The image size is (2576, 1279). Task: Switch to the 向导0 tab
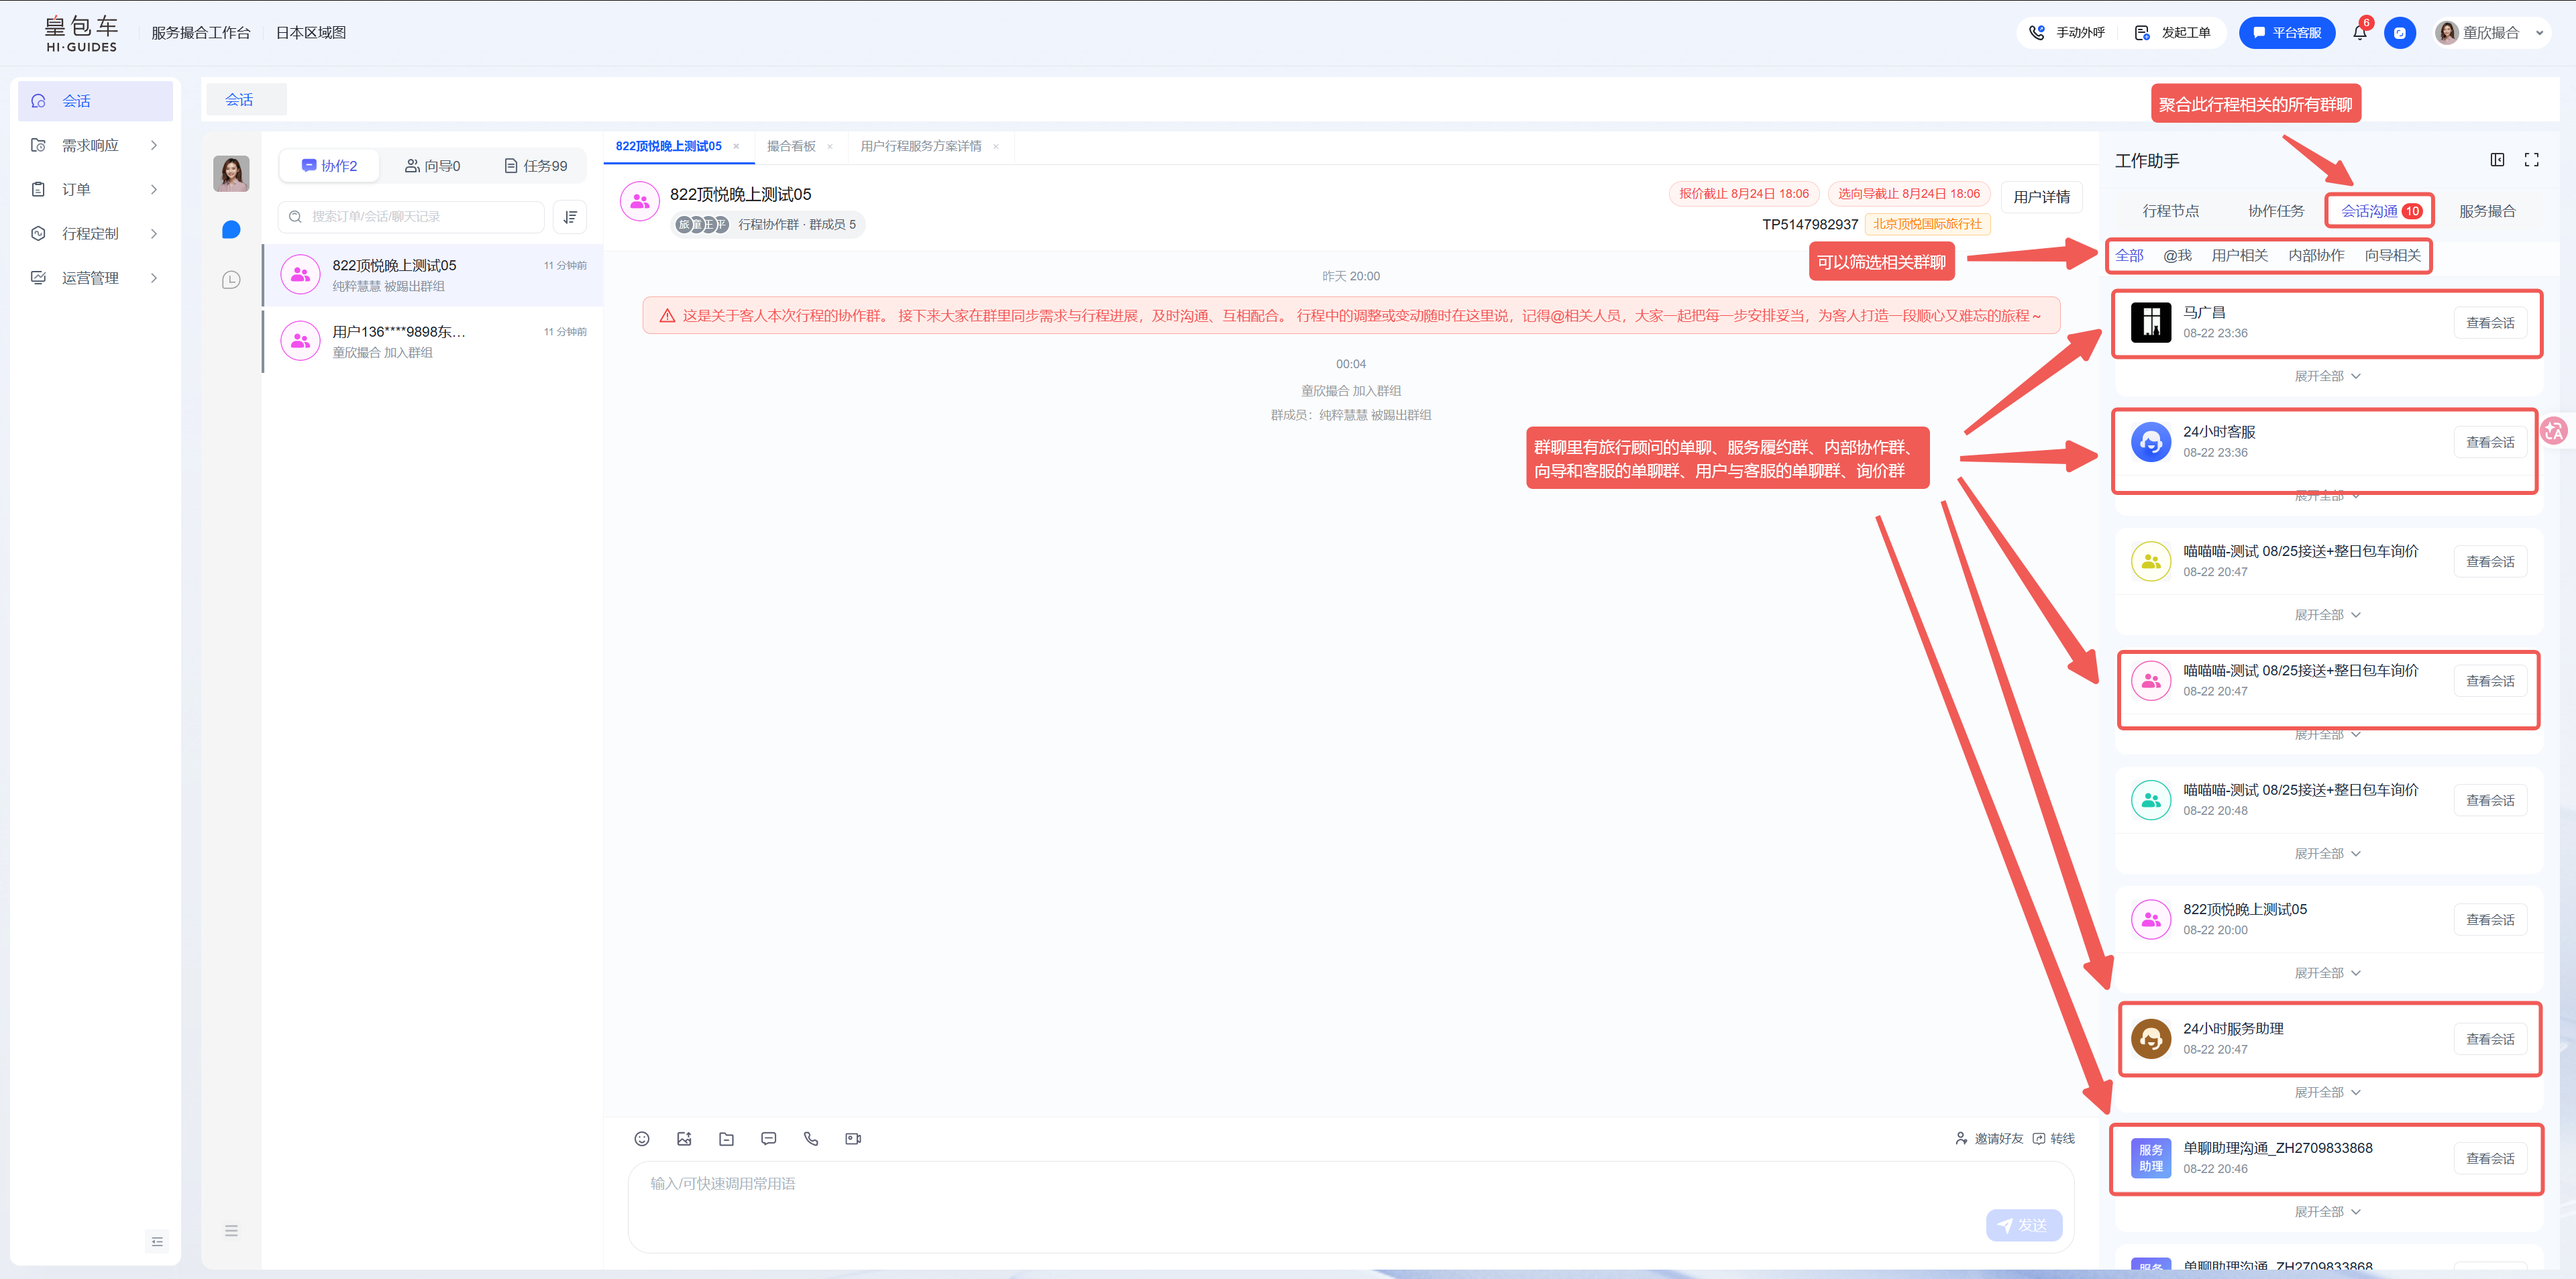[432, 166]
